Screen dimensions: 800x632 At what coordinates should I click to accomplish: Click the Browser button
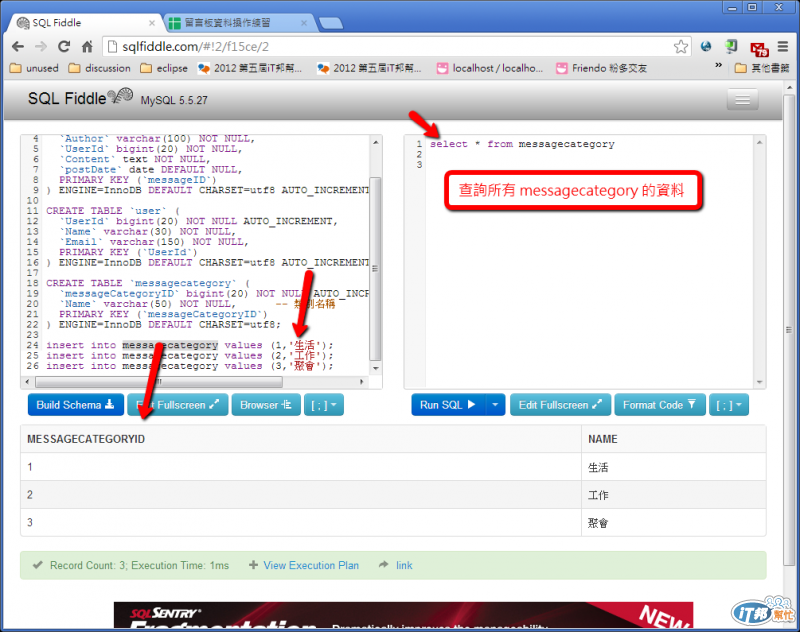[x=266, y=405]
